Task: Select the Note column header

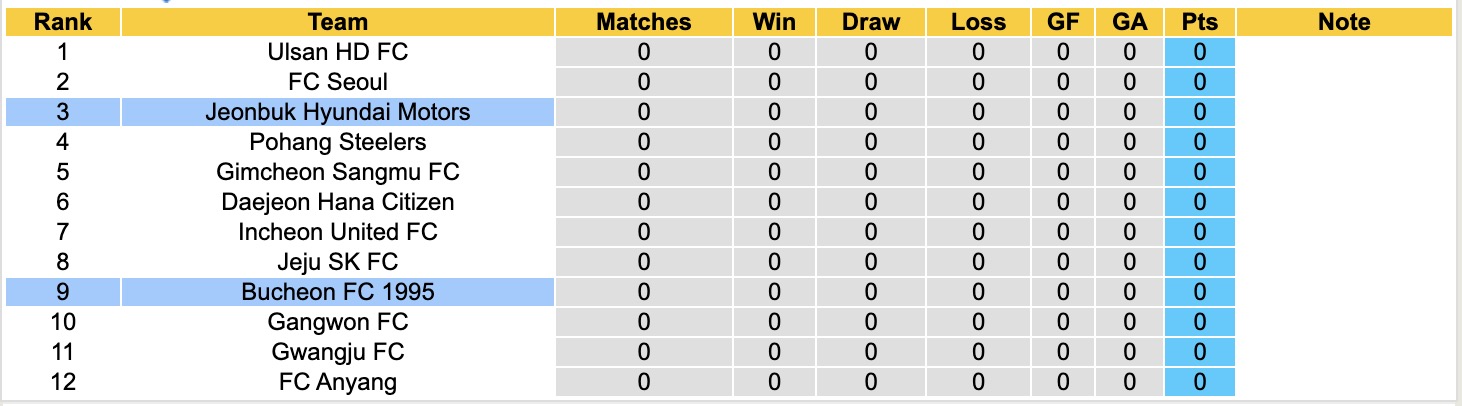Action: pos(1344,22)
